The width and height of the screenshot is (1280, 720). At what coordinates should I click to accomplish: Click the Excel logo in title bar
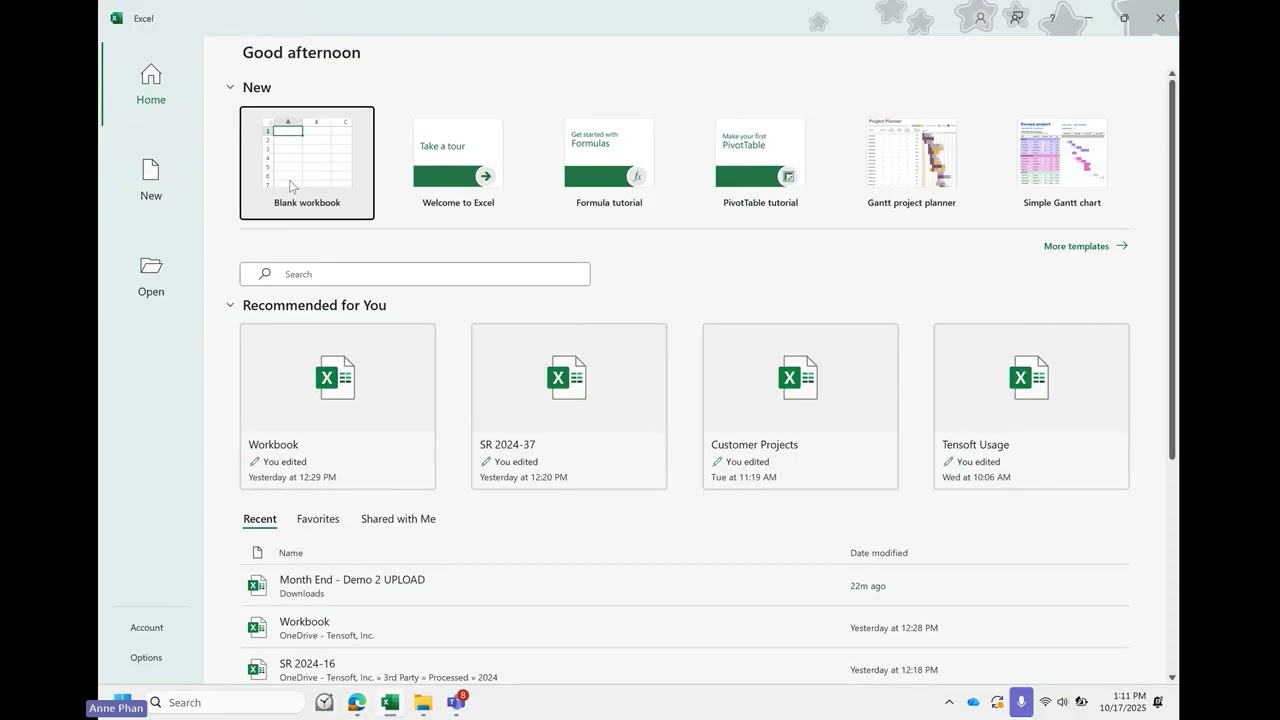click(x=117, y=18)
